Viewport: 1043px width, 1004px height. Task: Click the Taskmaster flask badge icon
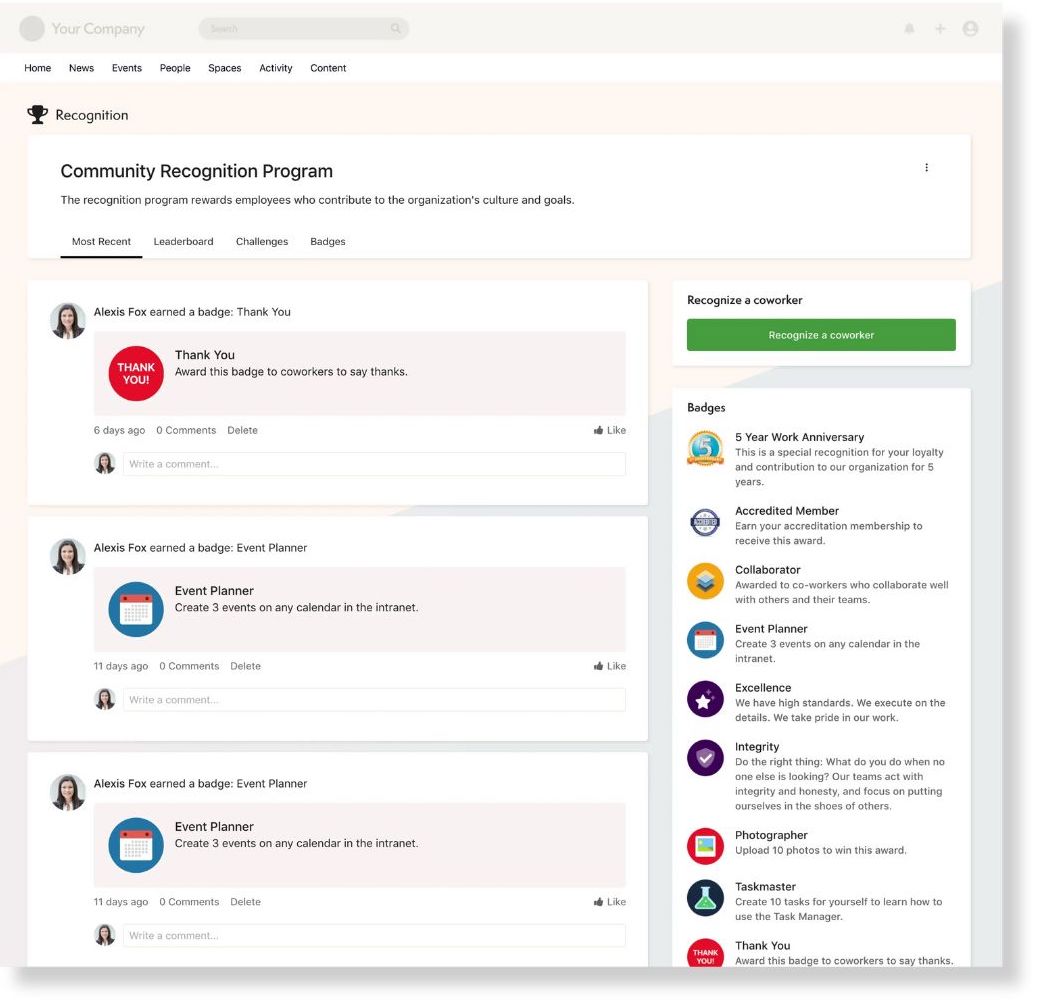(x=705, y=898)
